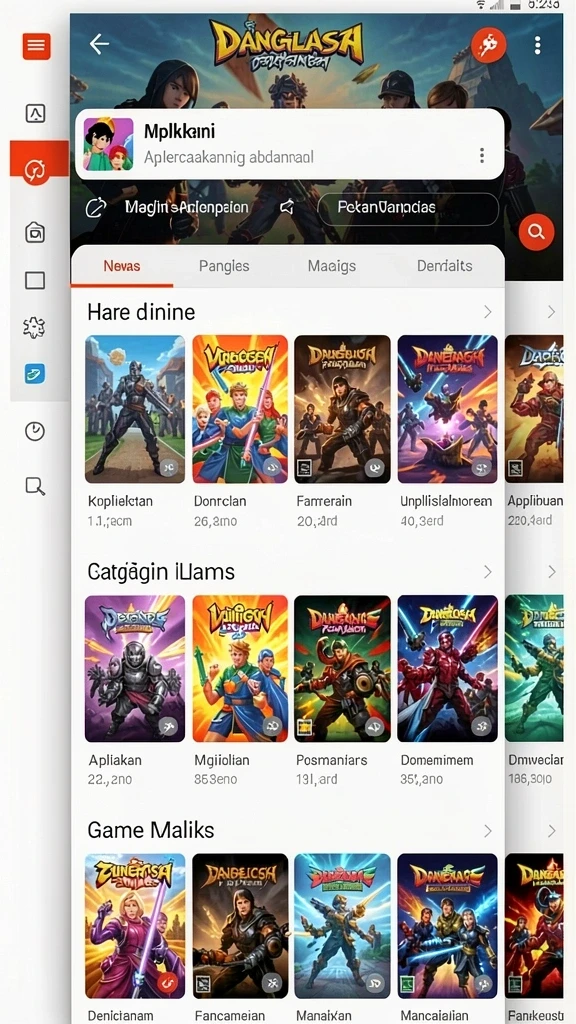Open the Famerain game thumbnail
576x1024 pixels.
pyautogui.click(x=342, y=409)
